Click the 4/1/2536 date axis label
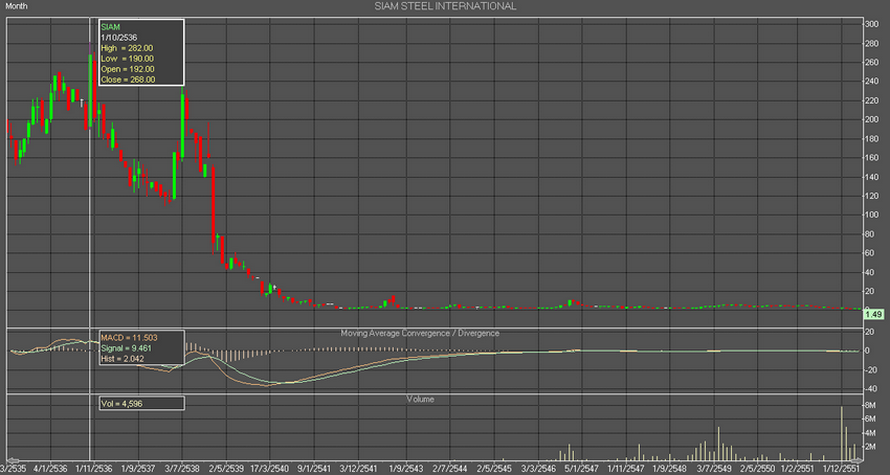This screenshot has width=890, height=475. (x=51, y=469)
